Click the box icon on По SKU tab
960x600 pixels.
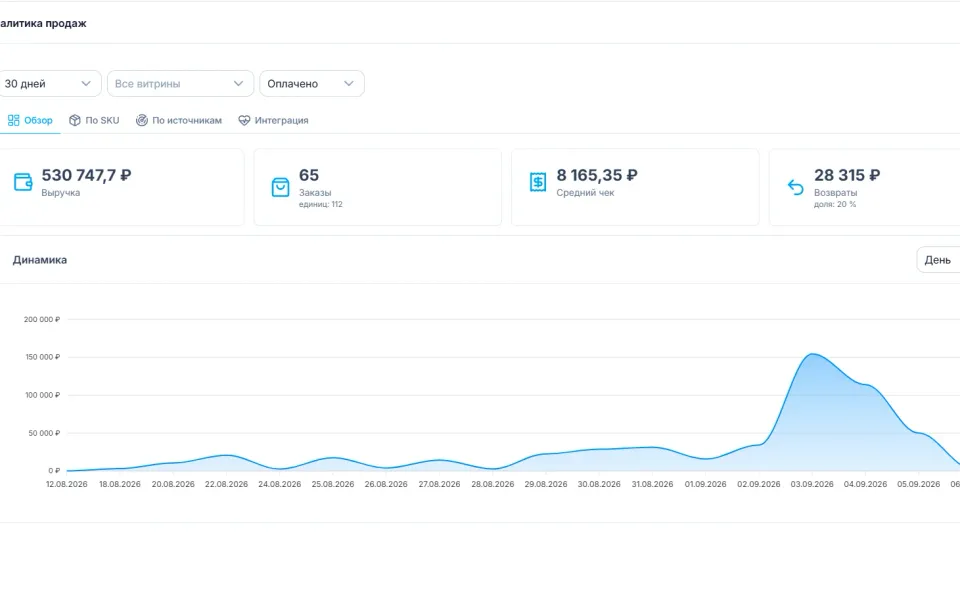pos(75,121)
